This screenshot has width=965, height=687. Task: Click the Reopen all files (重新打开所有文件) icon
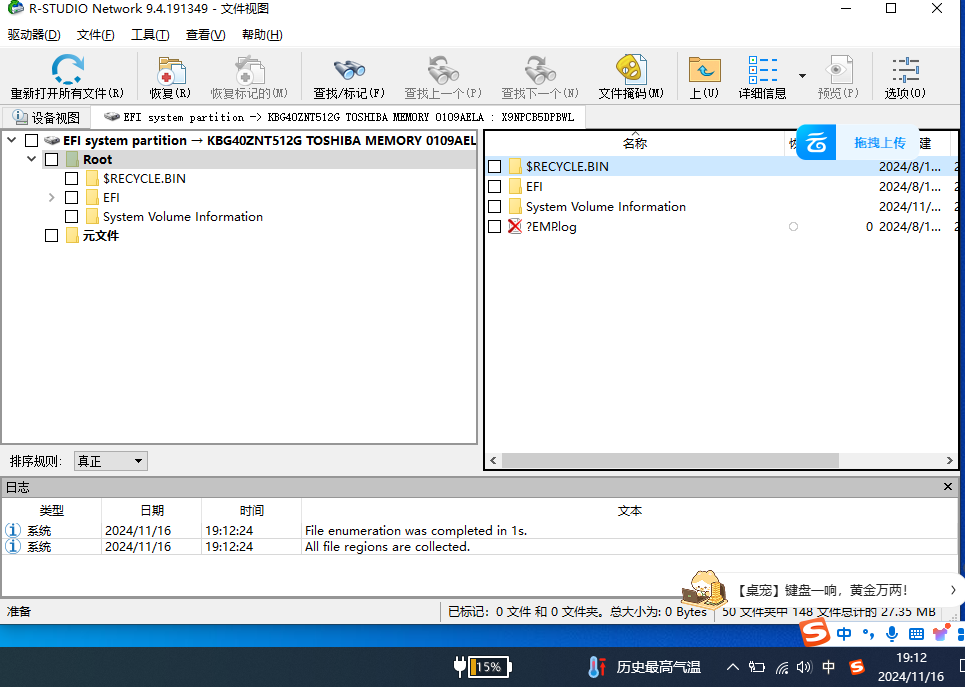[67, 70]
